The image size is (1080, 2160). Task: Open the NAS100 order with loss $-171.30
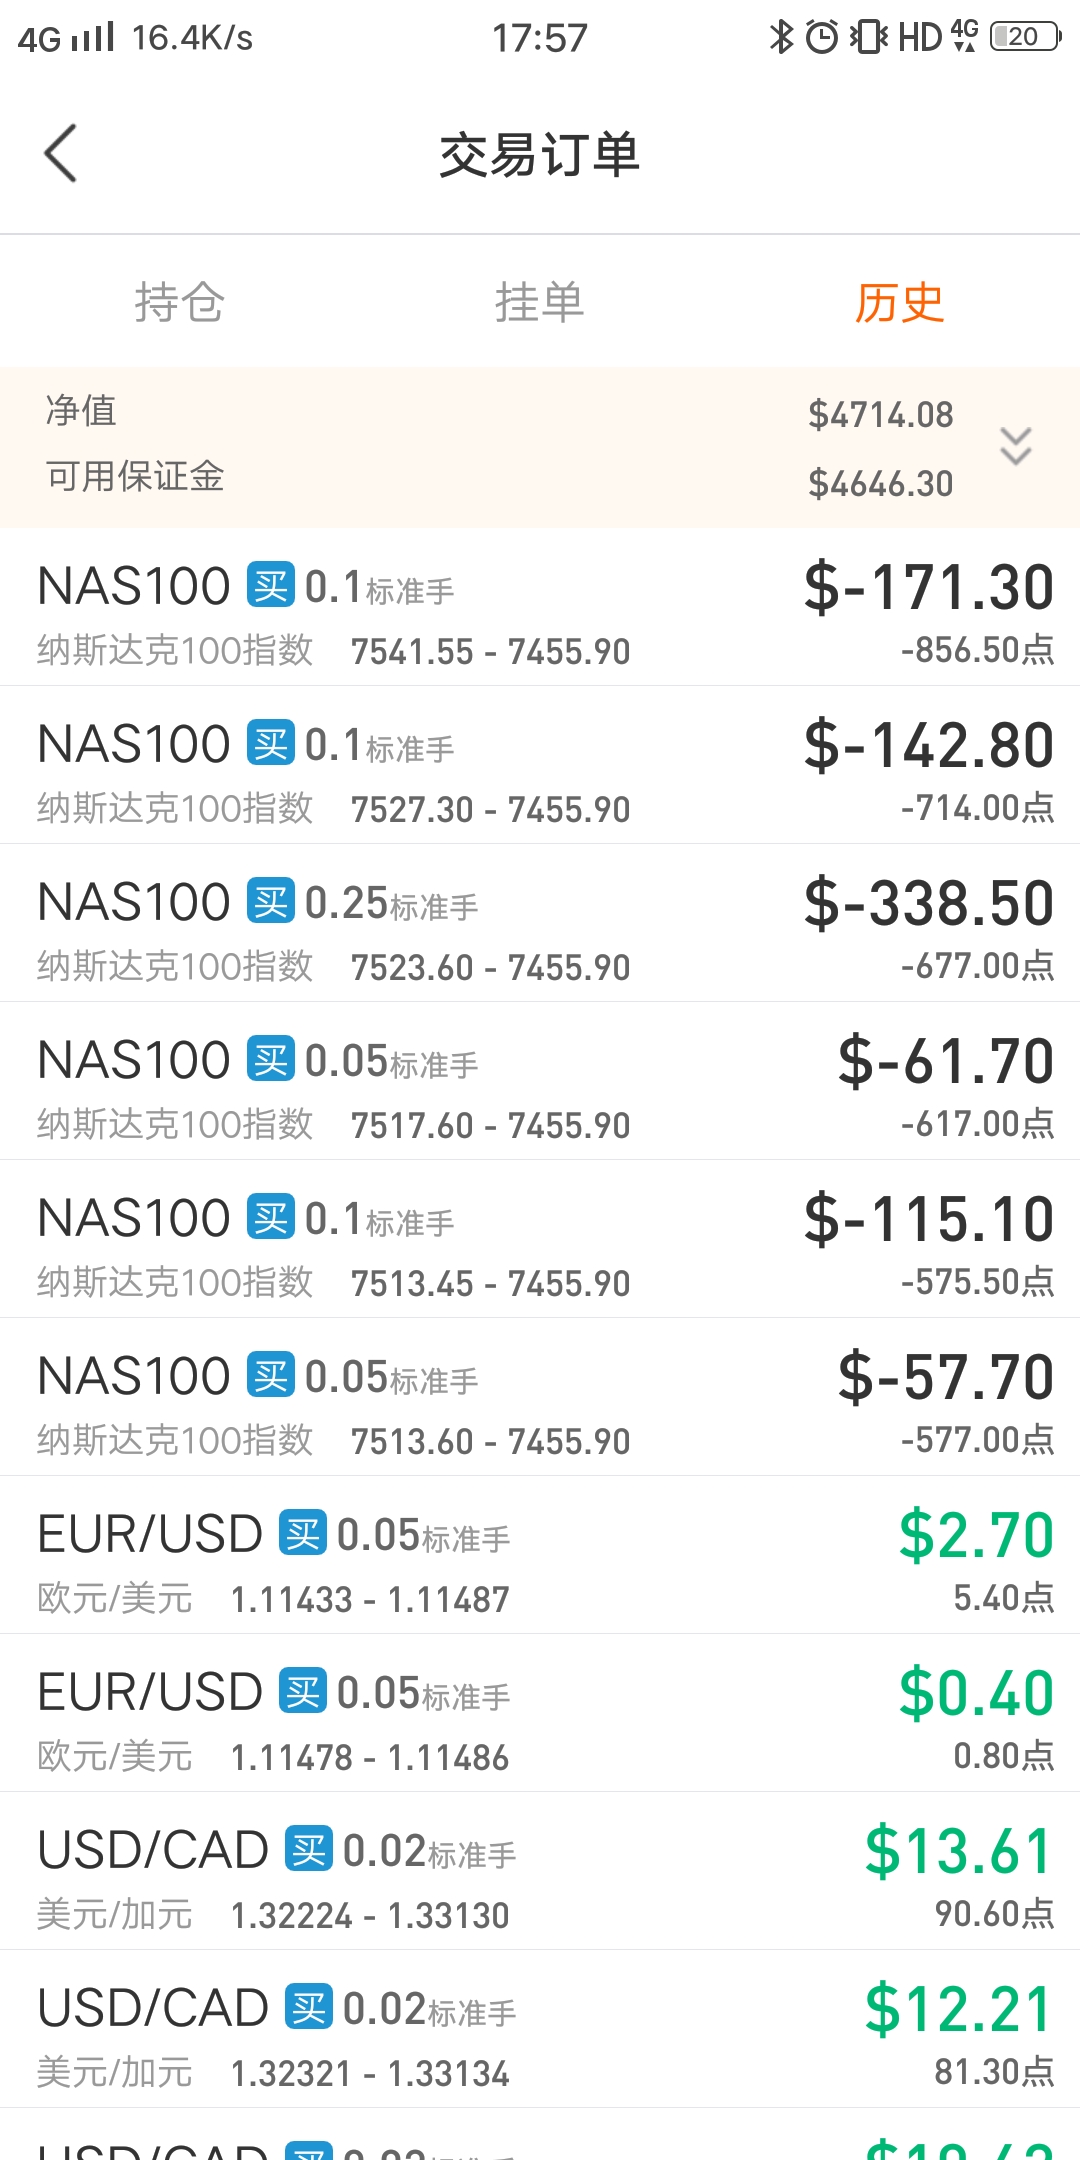coord(540,608)
